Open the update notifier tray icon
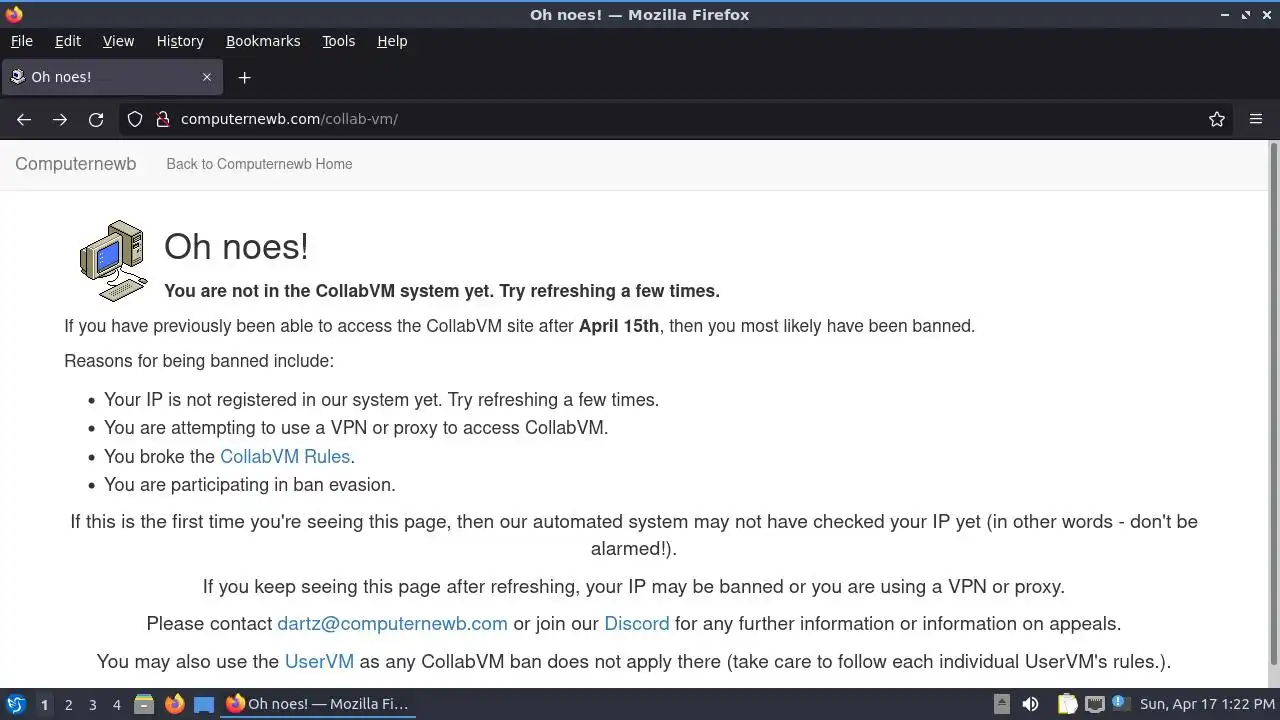1280x720 pixels. [1119, 703]
